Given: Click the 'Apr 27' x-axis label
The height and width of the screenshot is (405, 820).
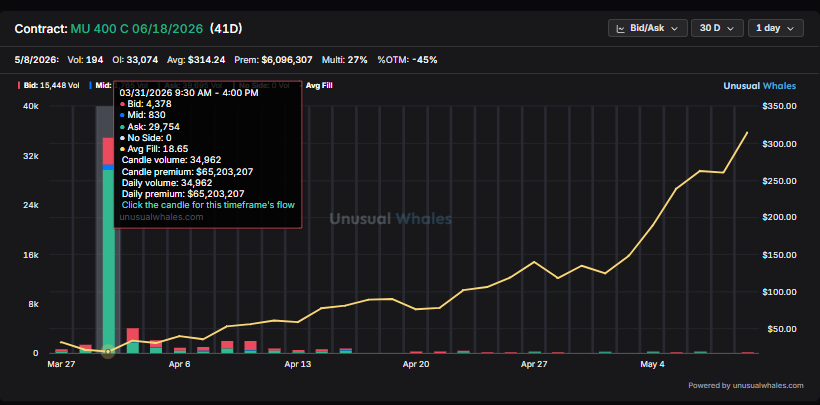Looking at the screenshot, I should click(534, 364).
